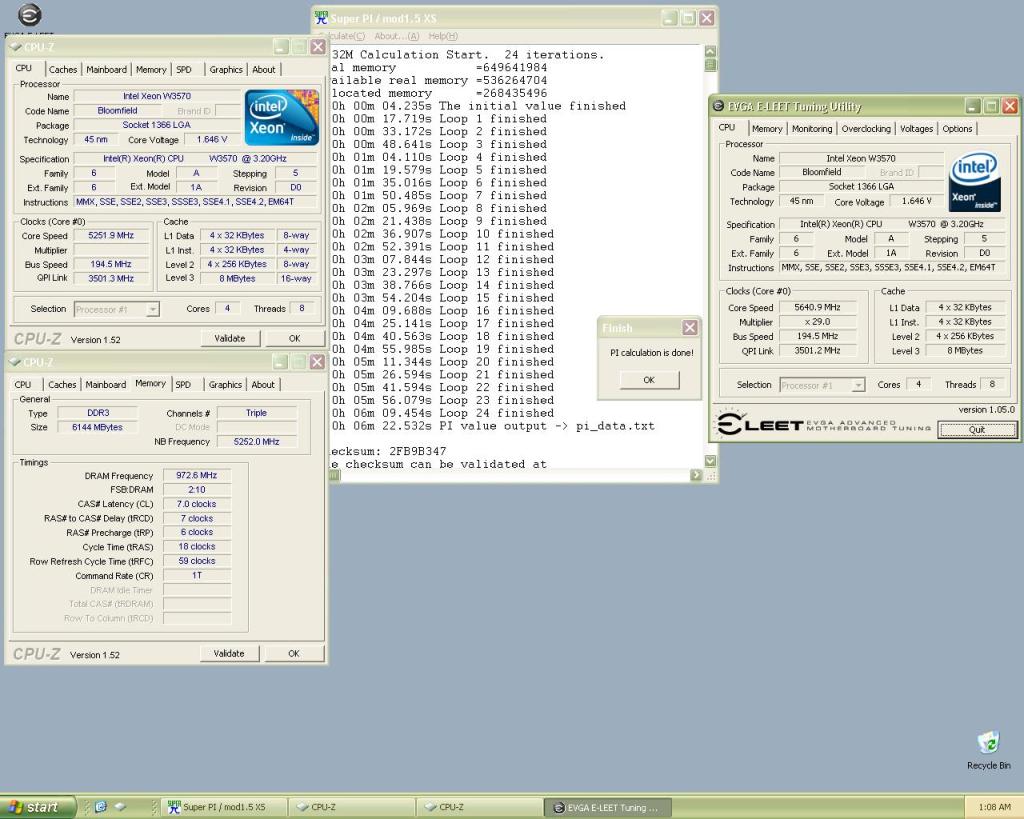1024x819 pixels.
Task: Click Quit button in E-LEET
Action: (x=977, y=429)
